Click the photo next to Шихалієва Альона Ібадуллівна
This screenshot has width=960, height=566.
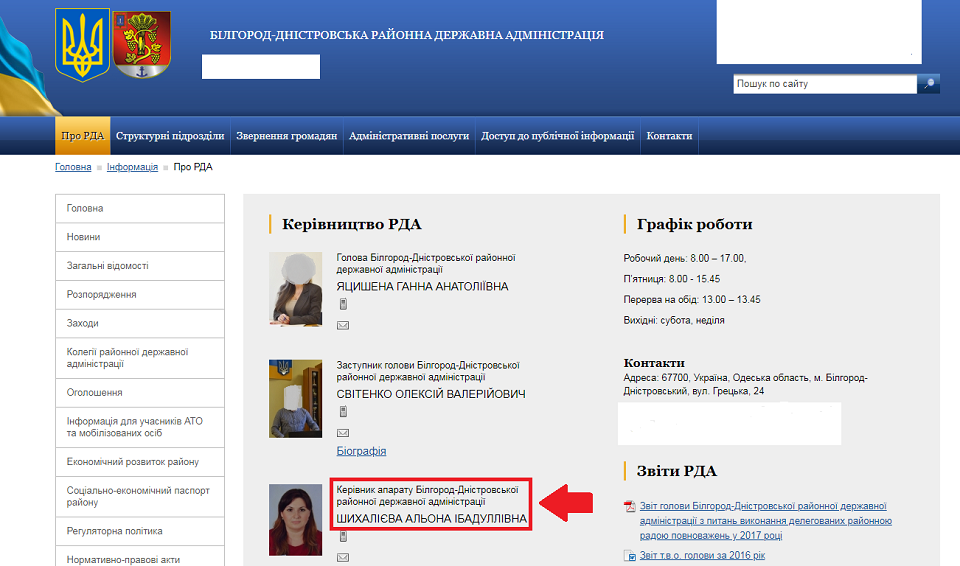pyautogui.click(x=295, y=520)
